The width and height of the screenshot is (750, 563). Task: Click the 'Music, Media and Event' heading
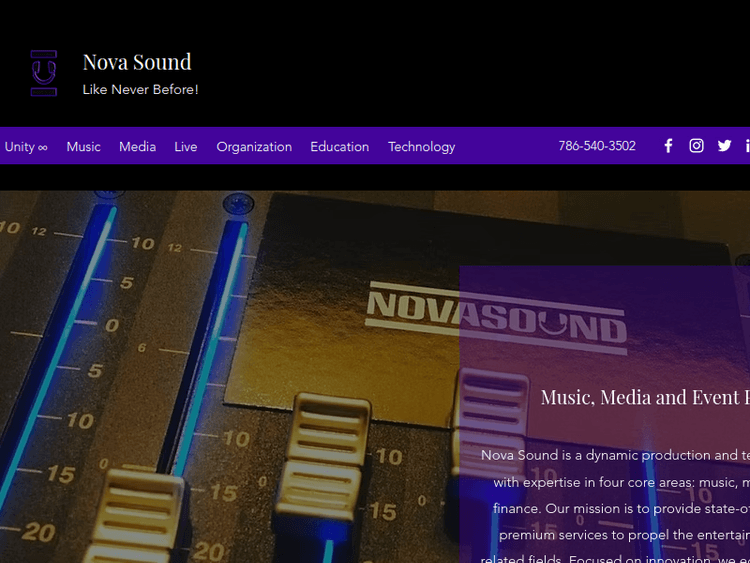(x=645, y=397)
